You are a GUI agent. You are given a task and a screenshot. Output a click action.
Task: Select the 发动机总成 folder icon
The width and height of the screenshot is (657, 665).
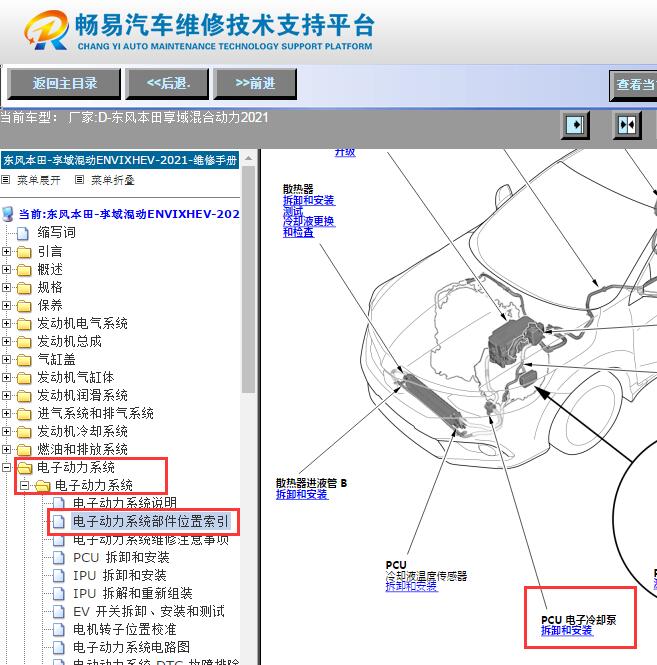[x=24, y=342]
